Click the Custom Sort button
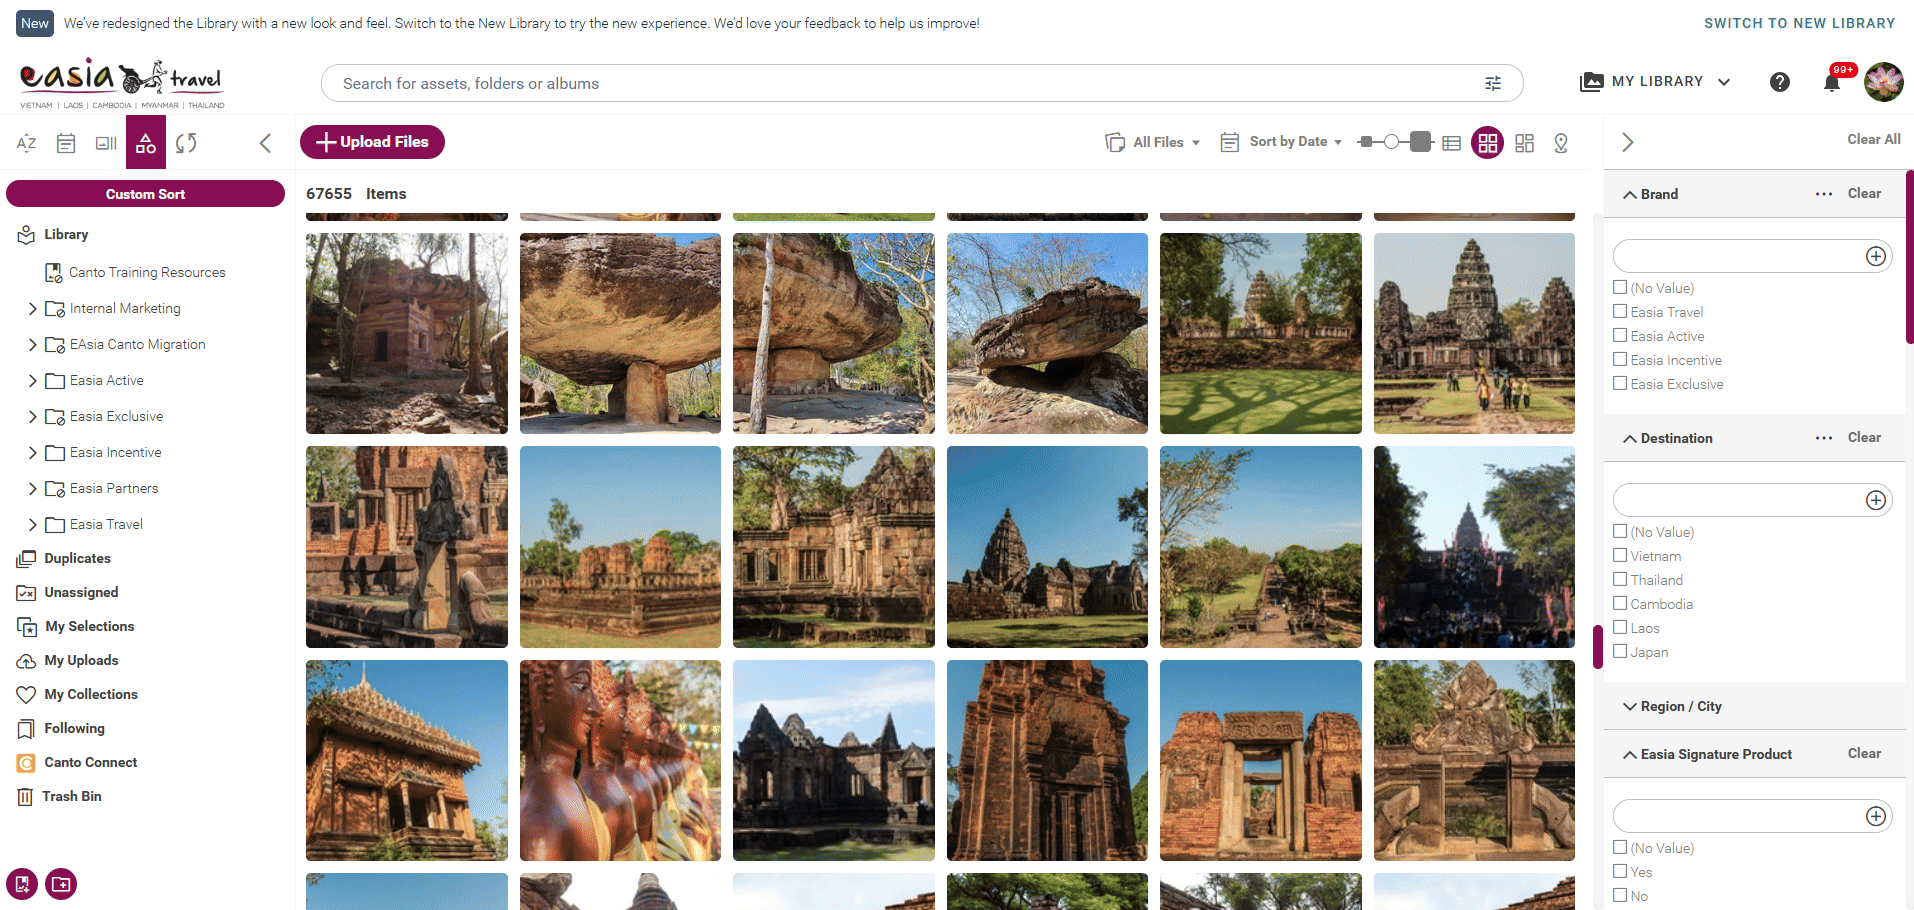The height and width of the screenshot is (910, 1914). pos(145,194)
